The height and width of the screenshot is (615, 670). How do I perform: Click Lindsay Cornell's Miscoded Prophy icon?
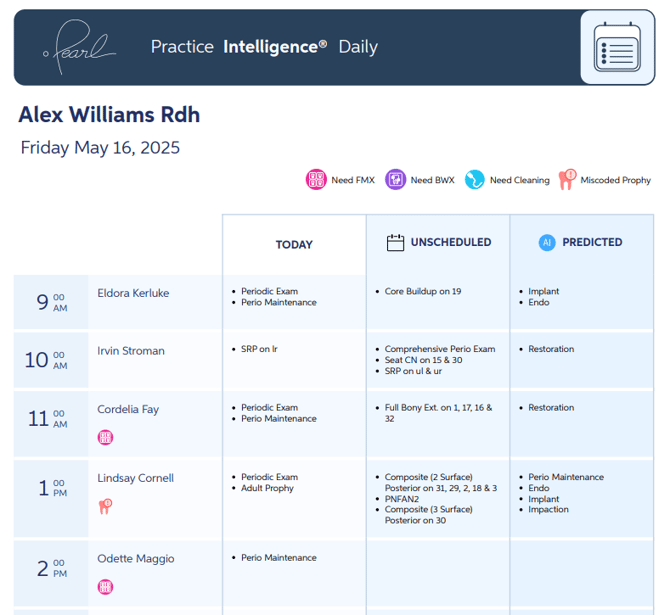(105, 506)
